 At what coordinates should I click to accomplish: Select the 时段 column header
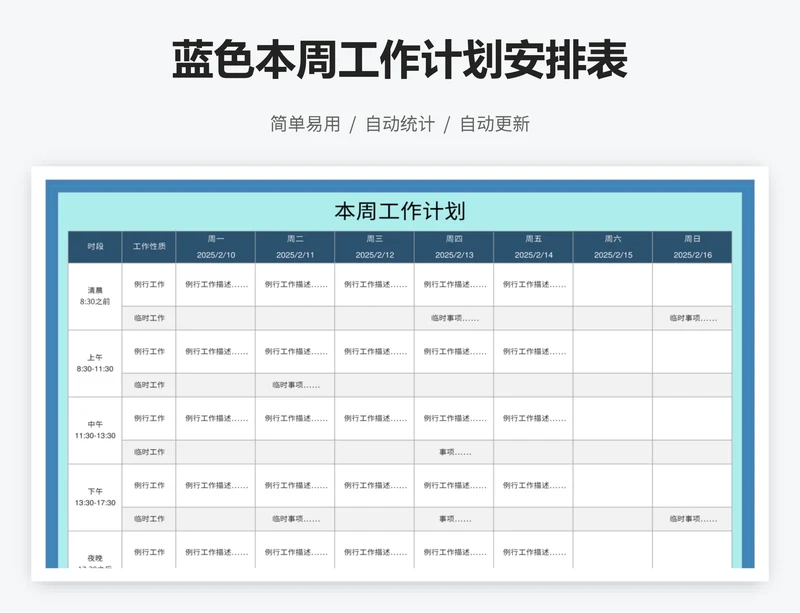(95, 247)
